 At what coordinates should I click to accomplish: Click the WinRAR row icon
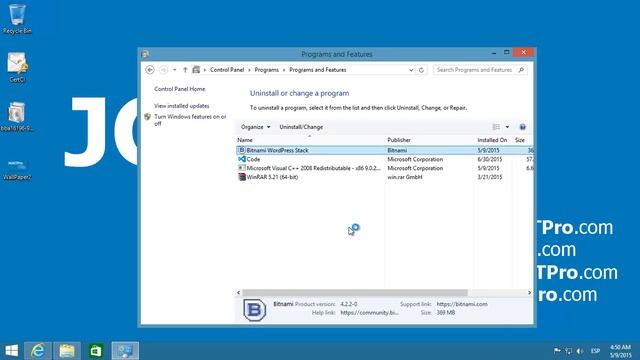[x=242, y=177]
